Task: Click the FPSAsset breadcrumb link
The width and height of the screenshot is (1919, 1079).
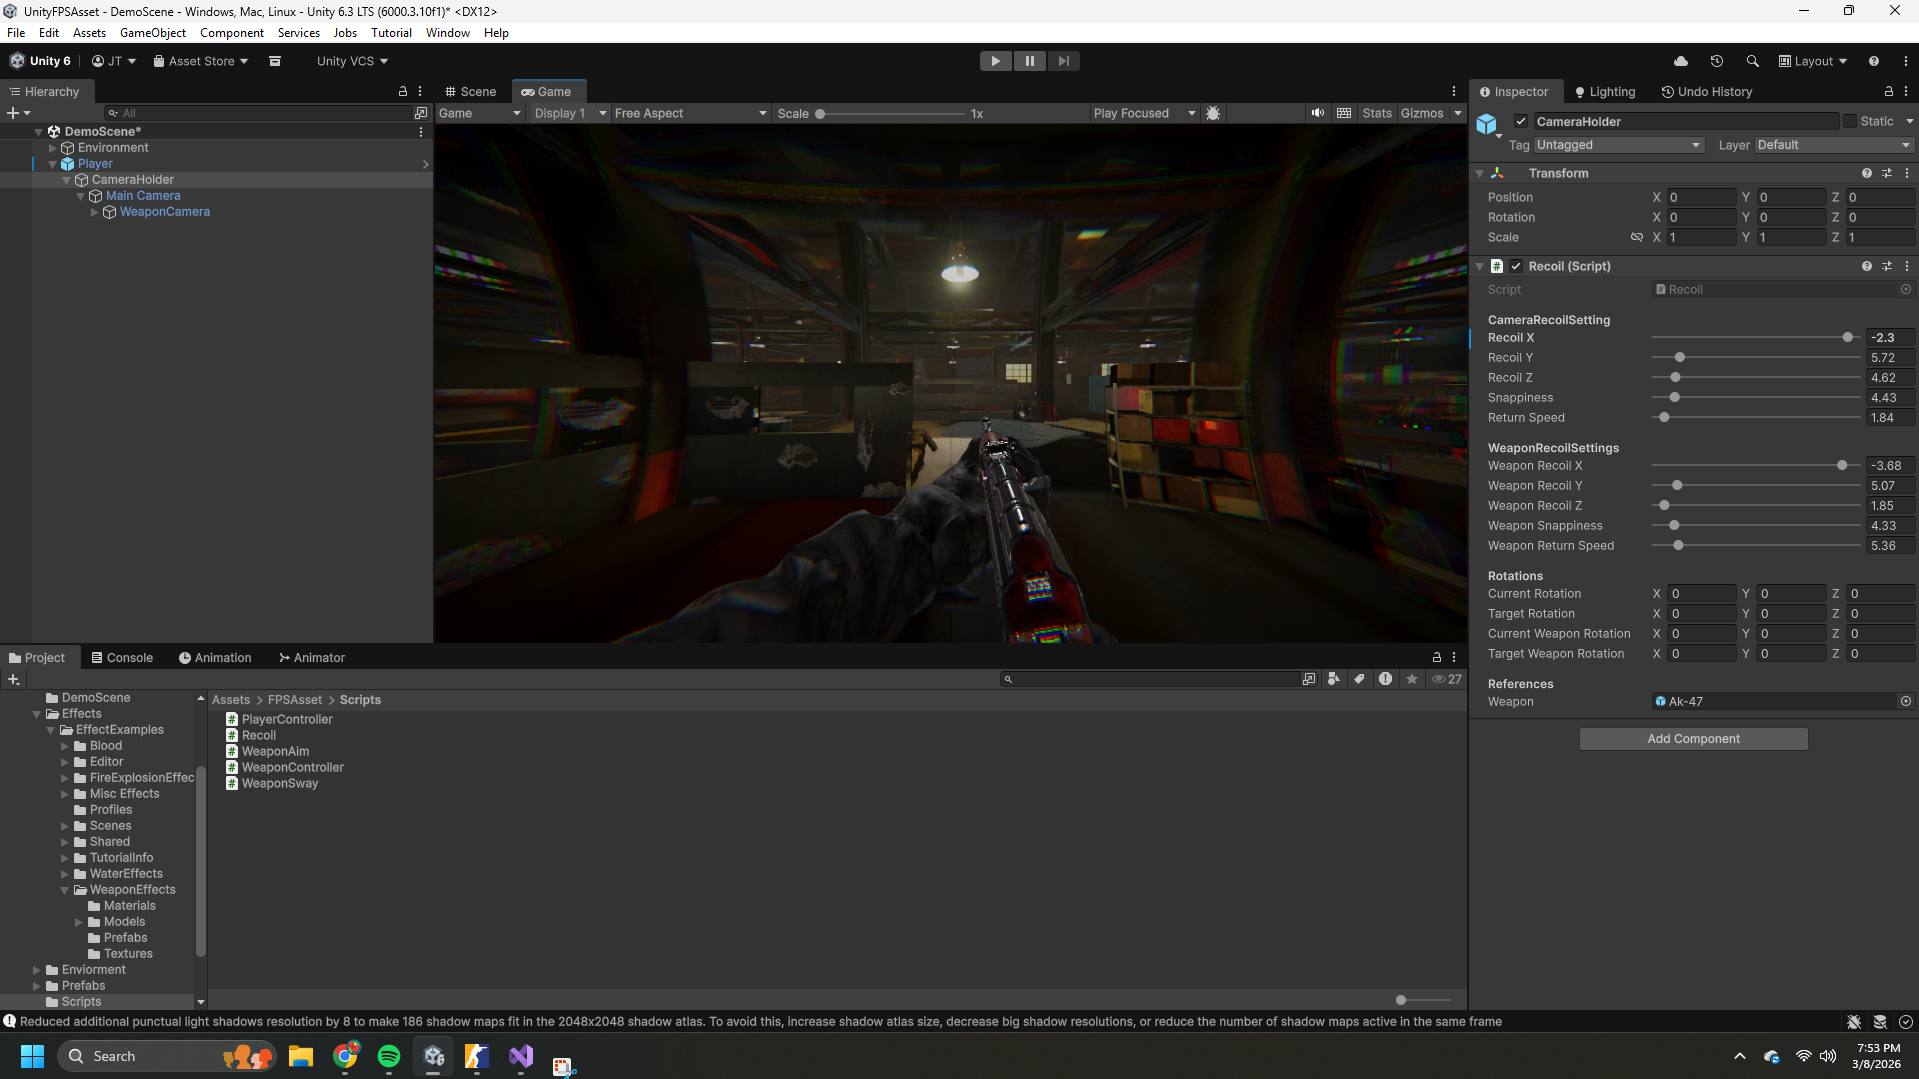Action: coord(295,700)
